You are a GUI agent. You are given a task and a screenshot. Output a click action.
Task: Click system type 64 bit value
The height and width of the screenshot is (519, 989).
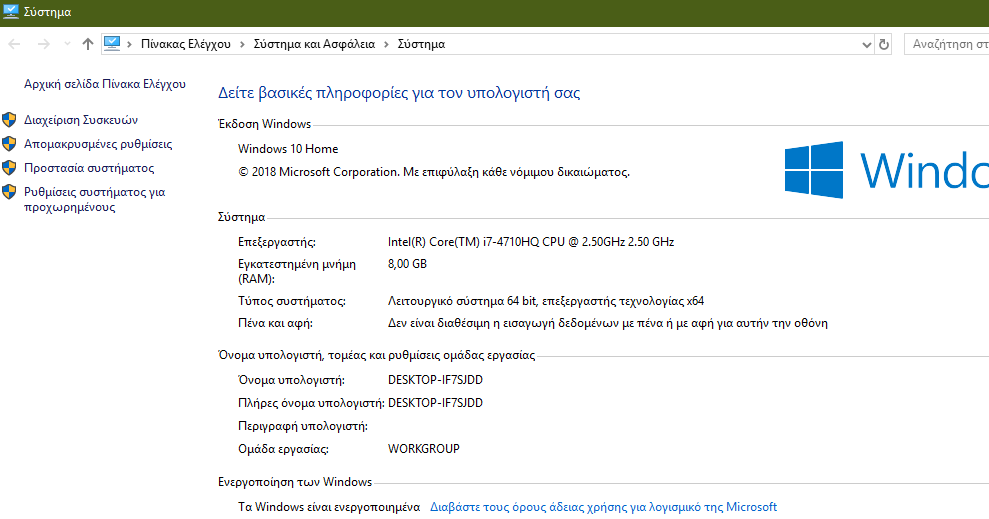pyautogui.click(x=546, y=301)
